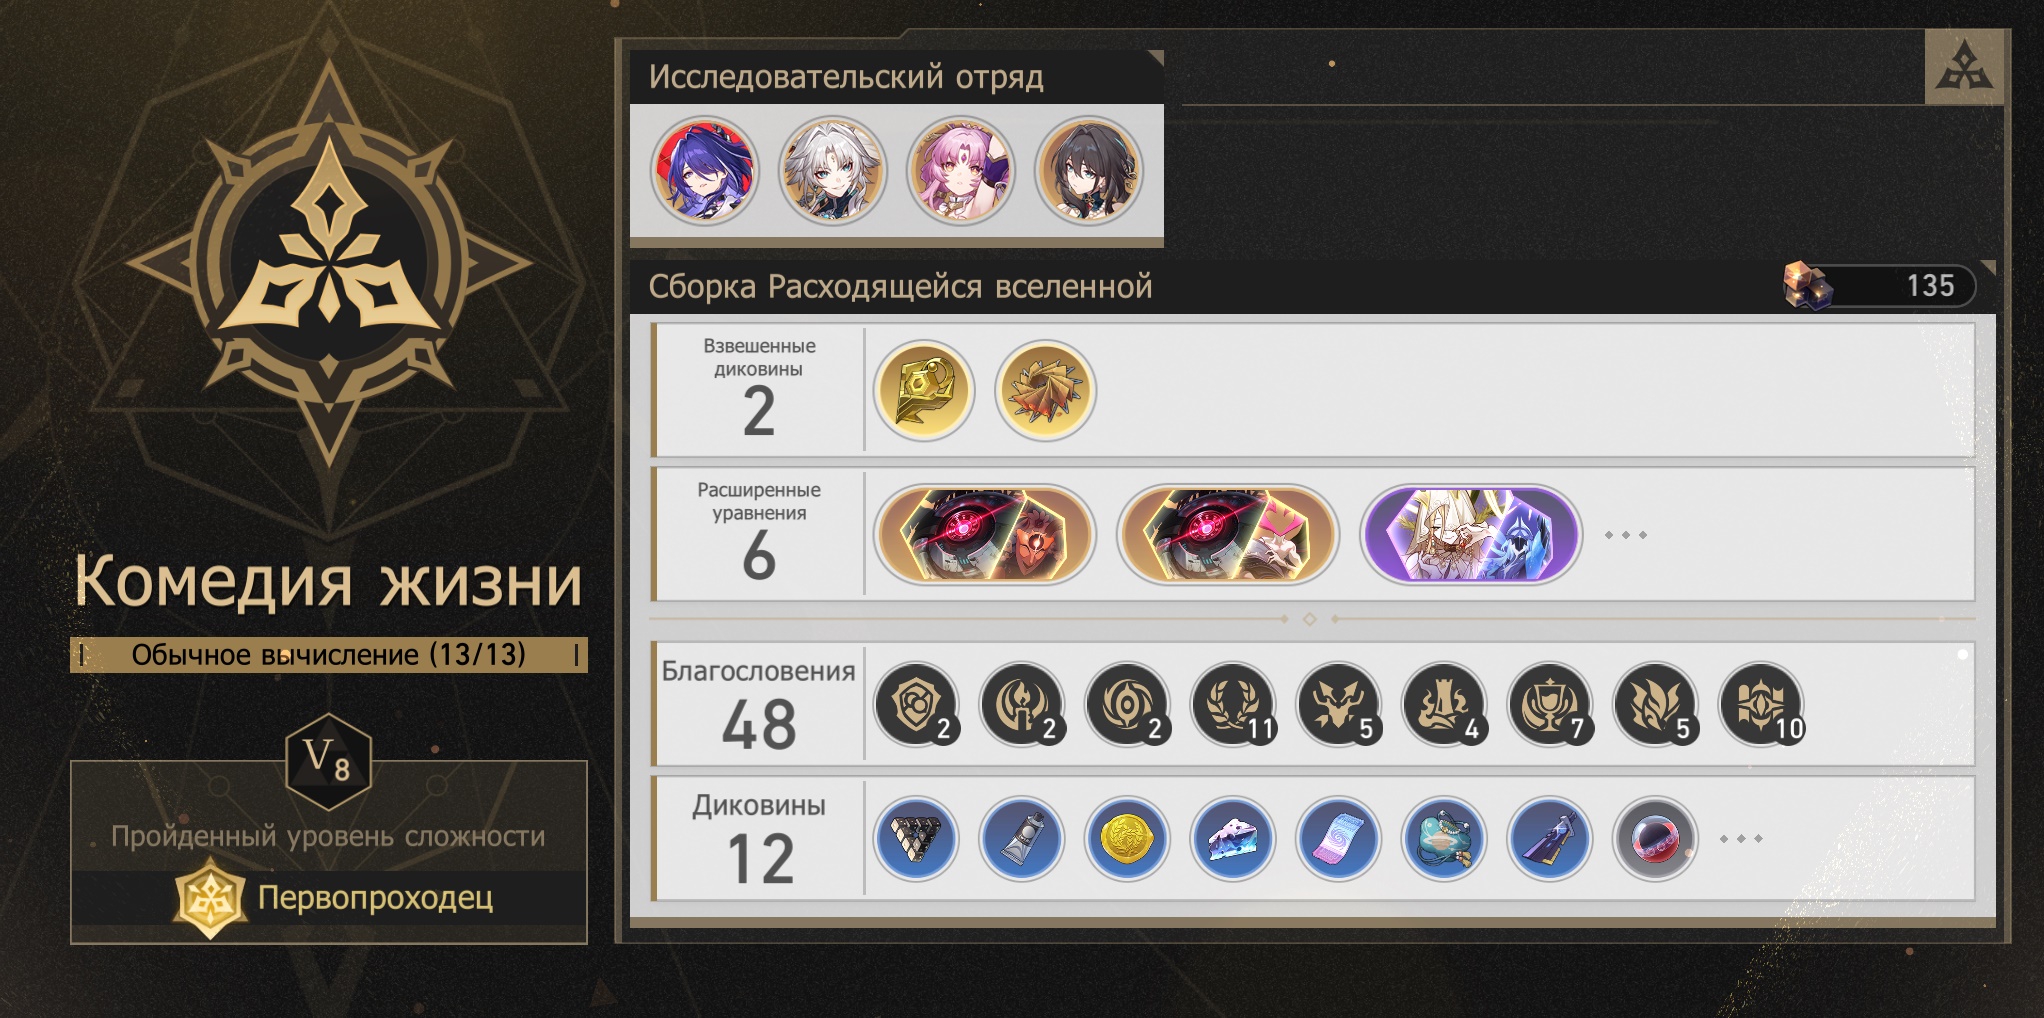This screenshot has width=2044, height=1018.
Task: Click the blessing path icon with count 10
Action: point(1762,705)
